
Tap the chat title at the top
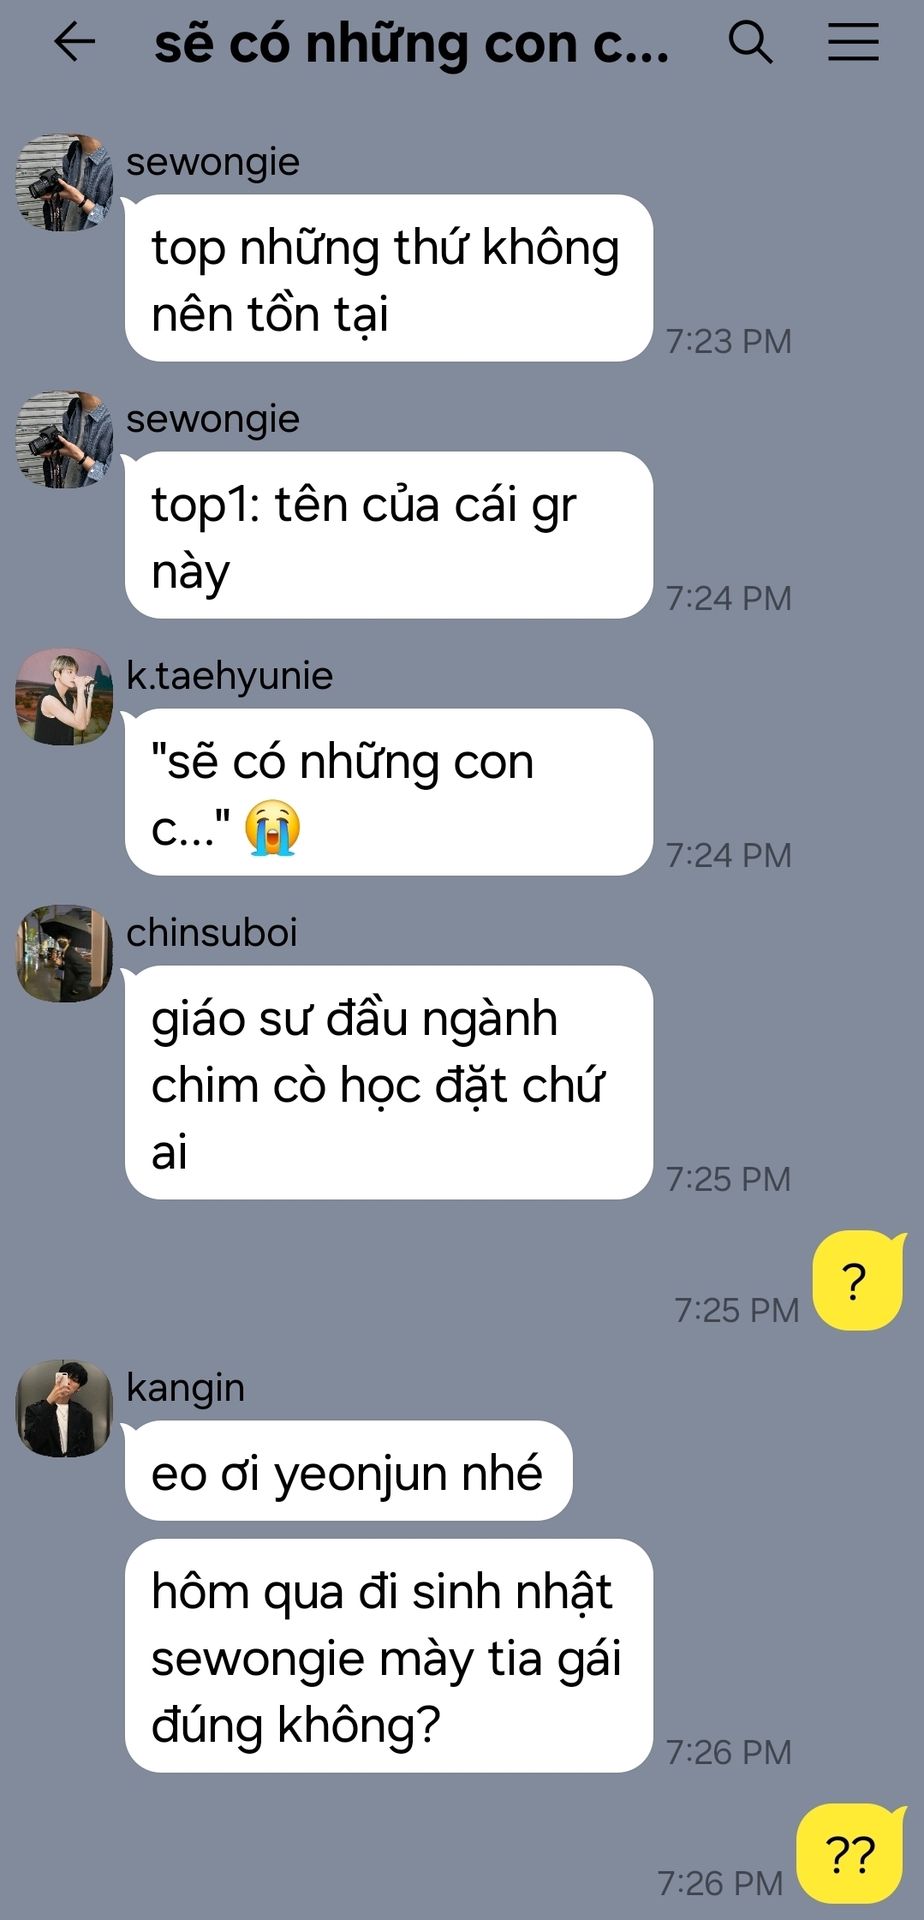pyautogui.click(x=412, y=44)
